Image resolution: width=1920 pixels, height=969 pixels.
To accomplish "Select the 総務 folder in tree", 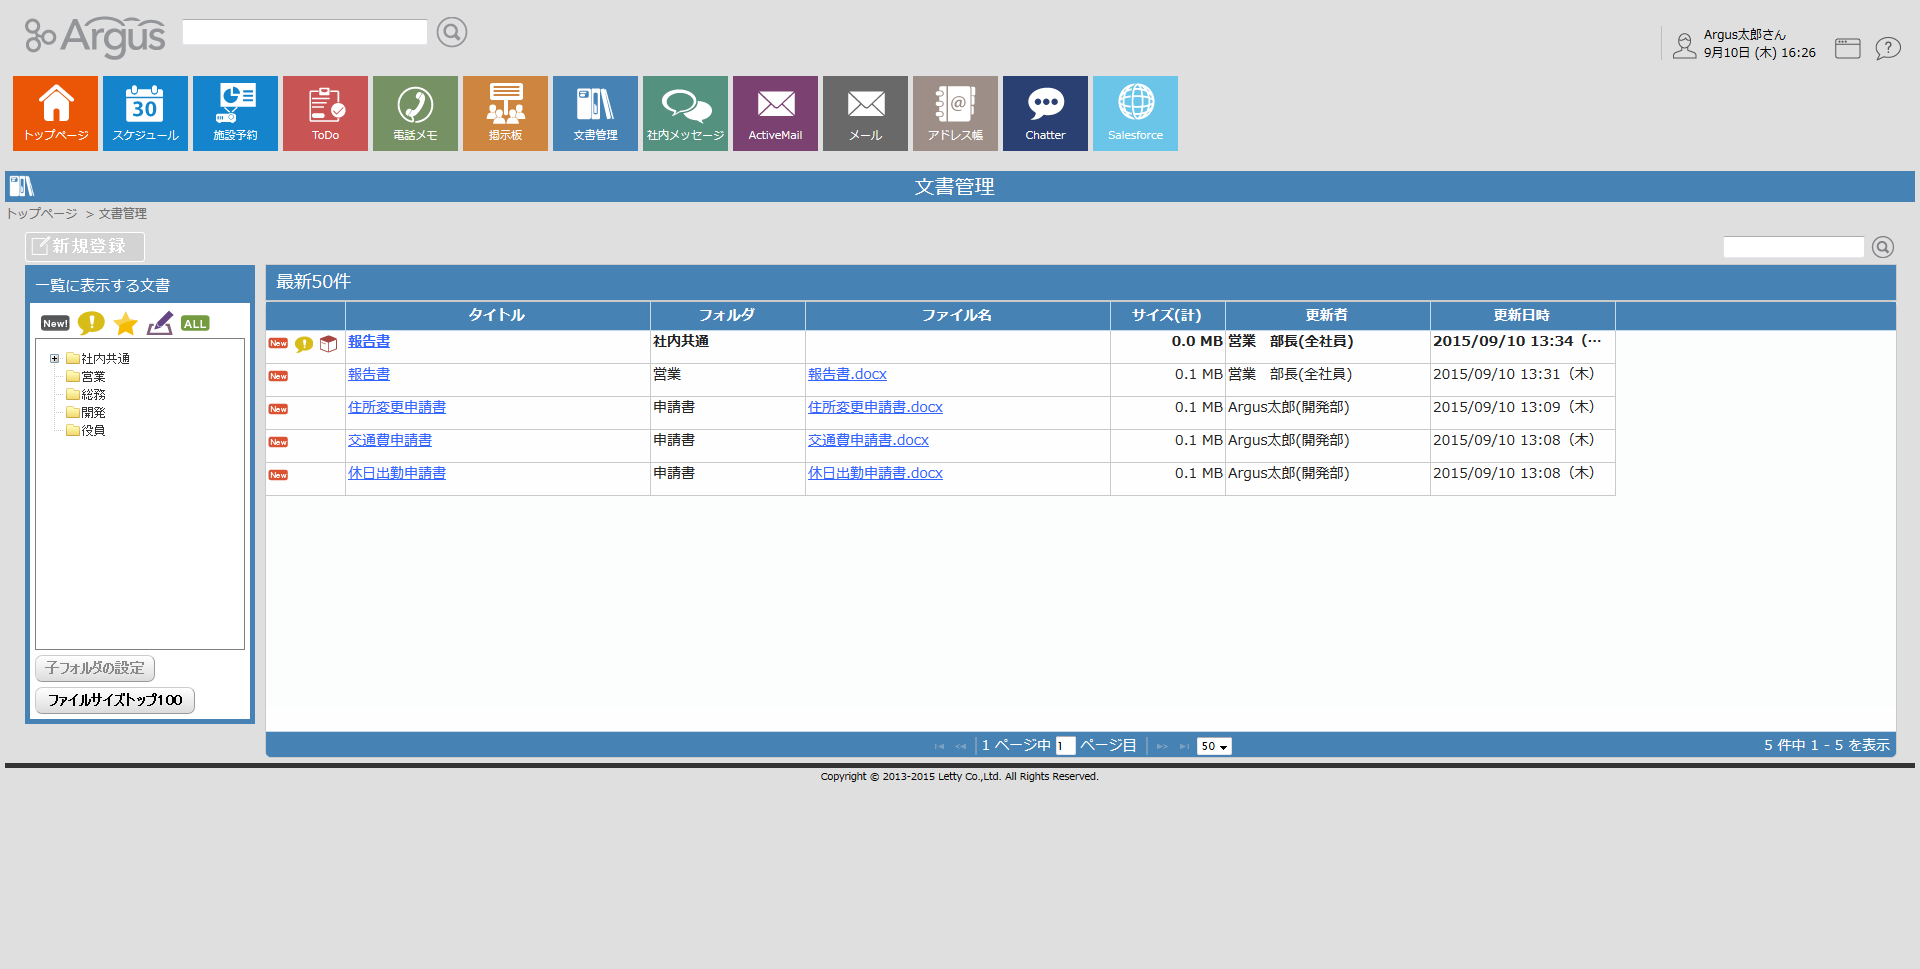I will [93, 394].
